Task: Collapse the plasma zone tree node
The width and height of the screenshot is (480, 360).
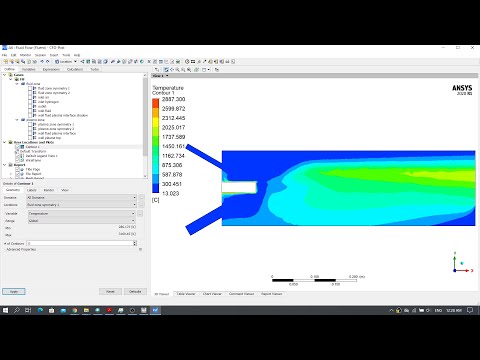Action: point(17,120)
